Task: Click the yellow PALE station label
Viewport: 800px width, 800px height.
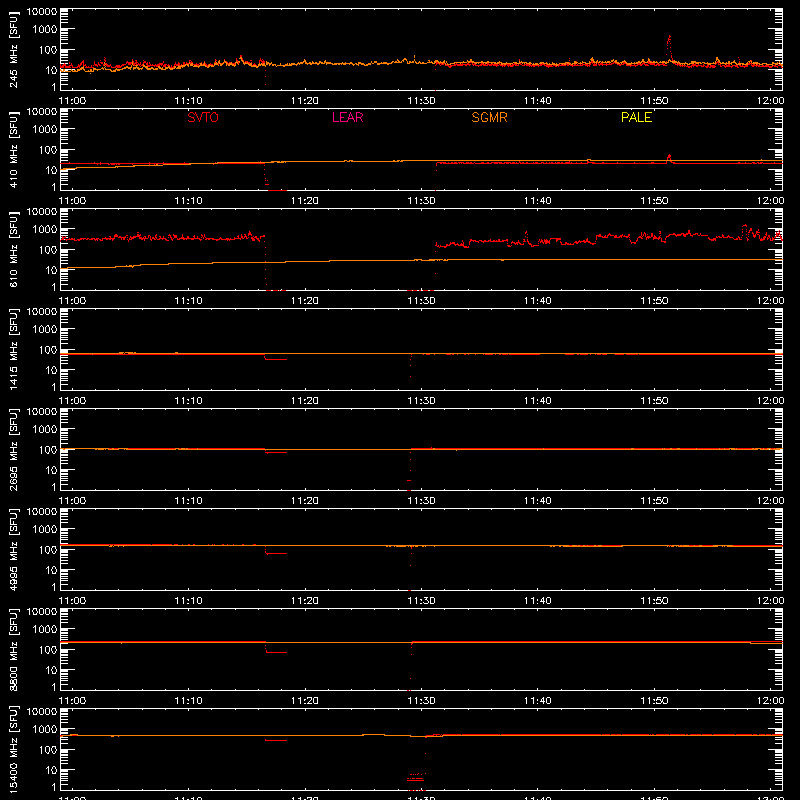Action: pos(636,117)
